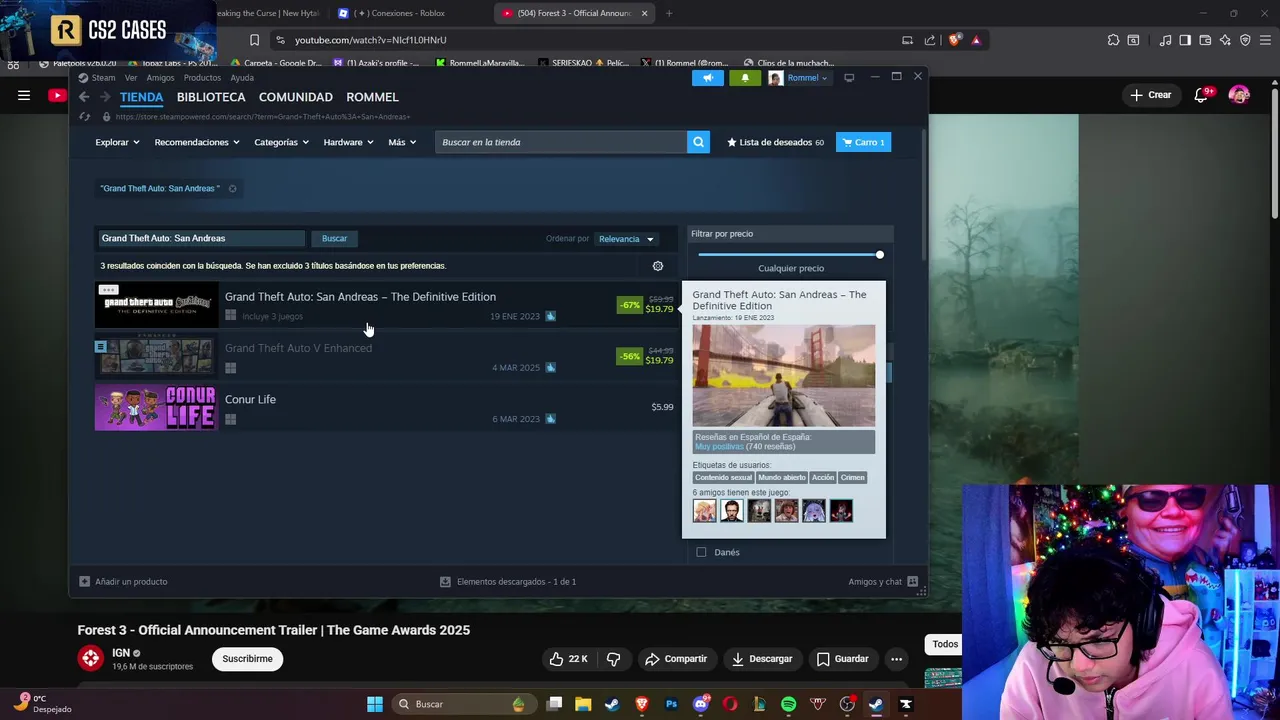
Task: Expand Categorías dropdown menu
Action: pos(281,142)
